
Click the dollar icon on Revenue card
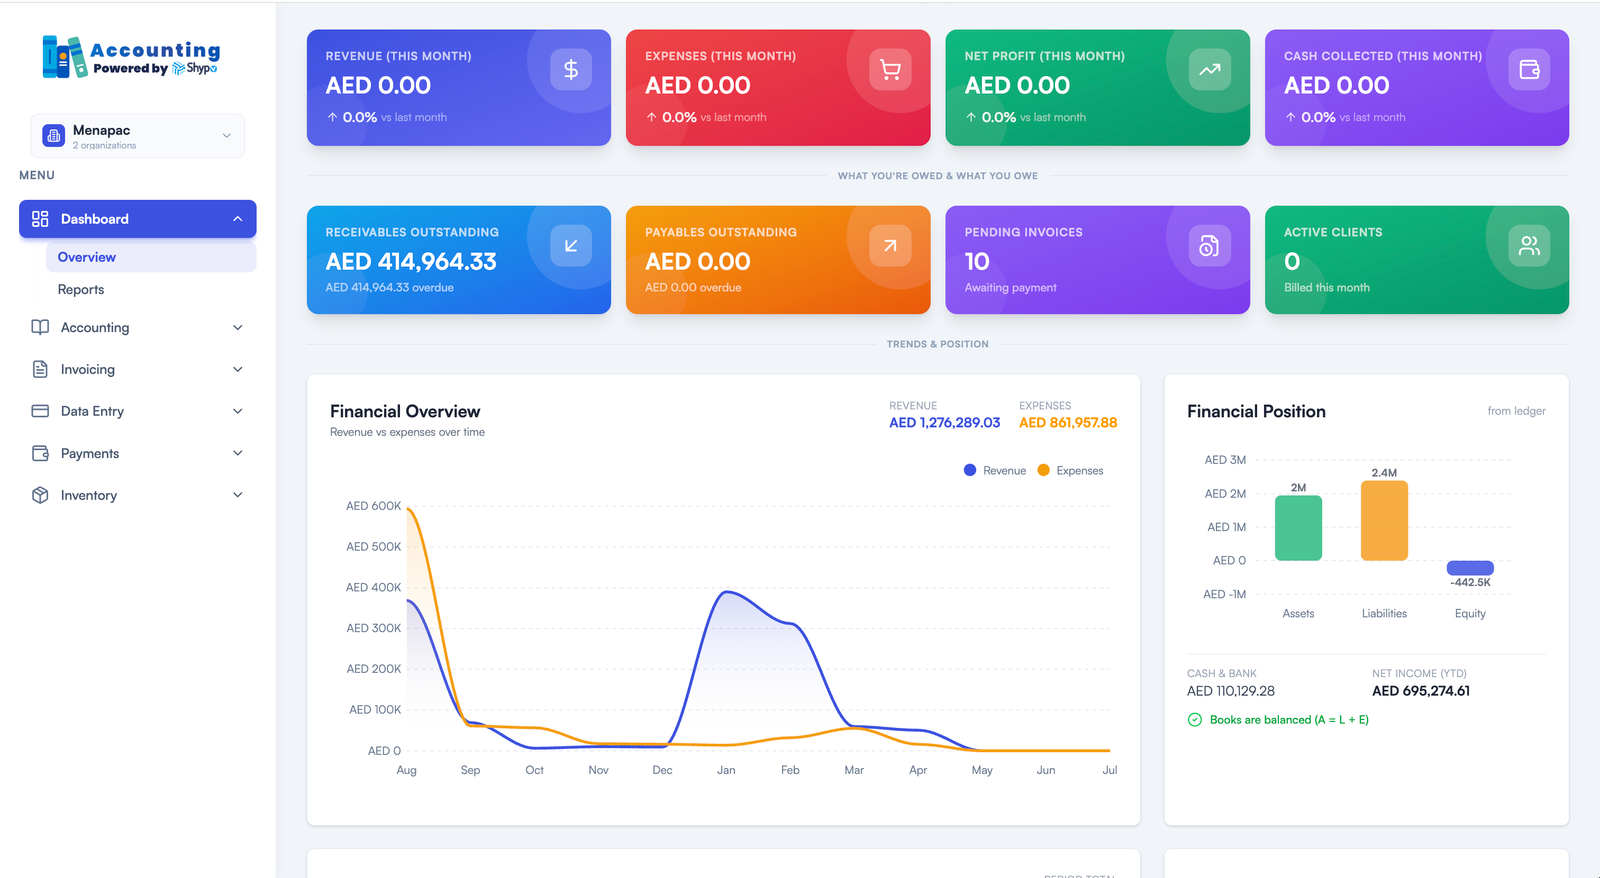(571, 70)
